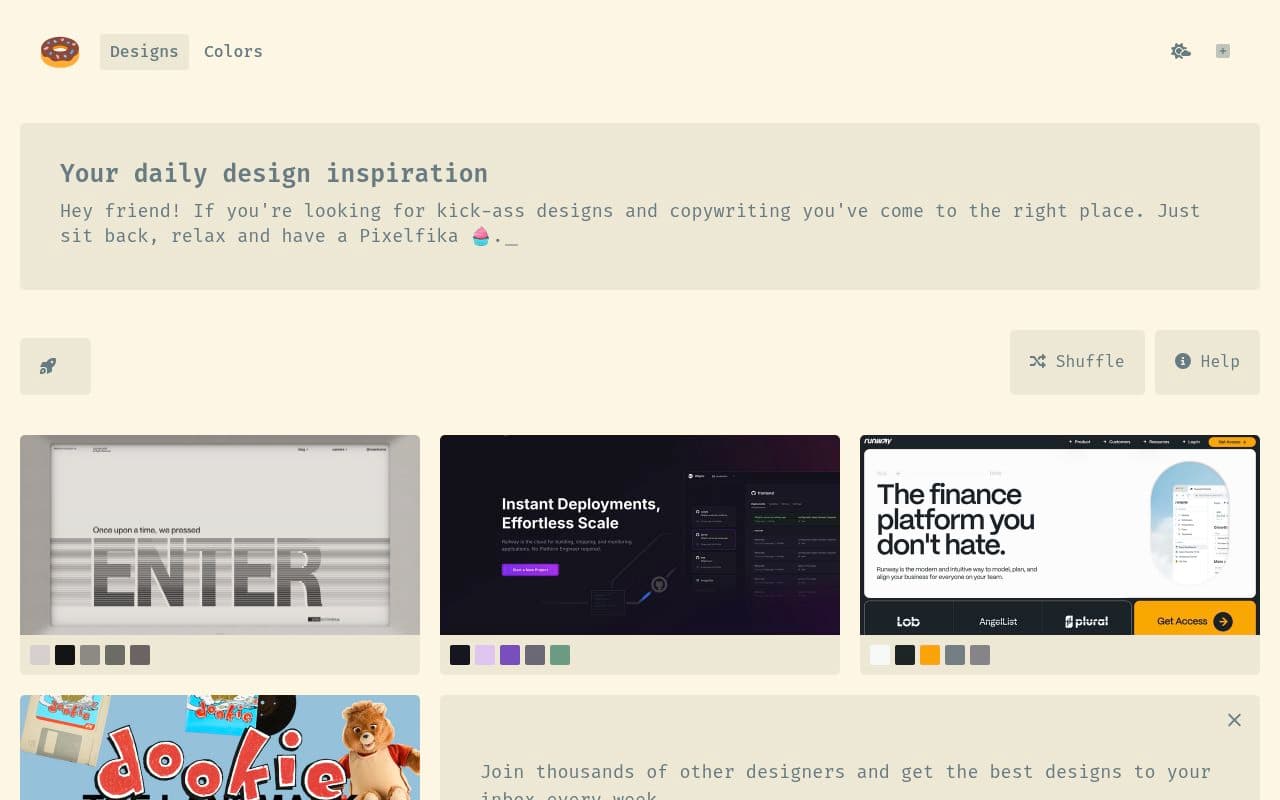This screenshot has height=800, width=1280.
Task: Dismiss the newsletter signup banner
Action: coord(1234,720)
